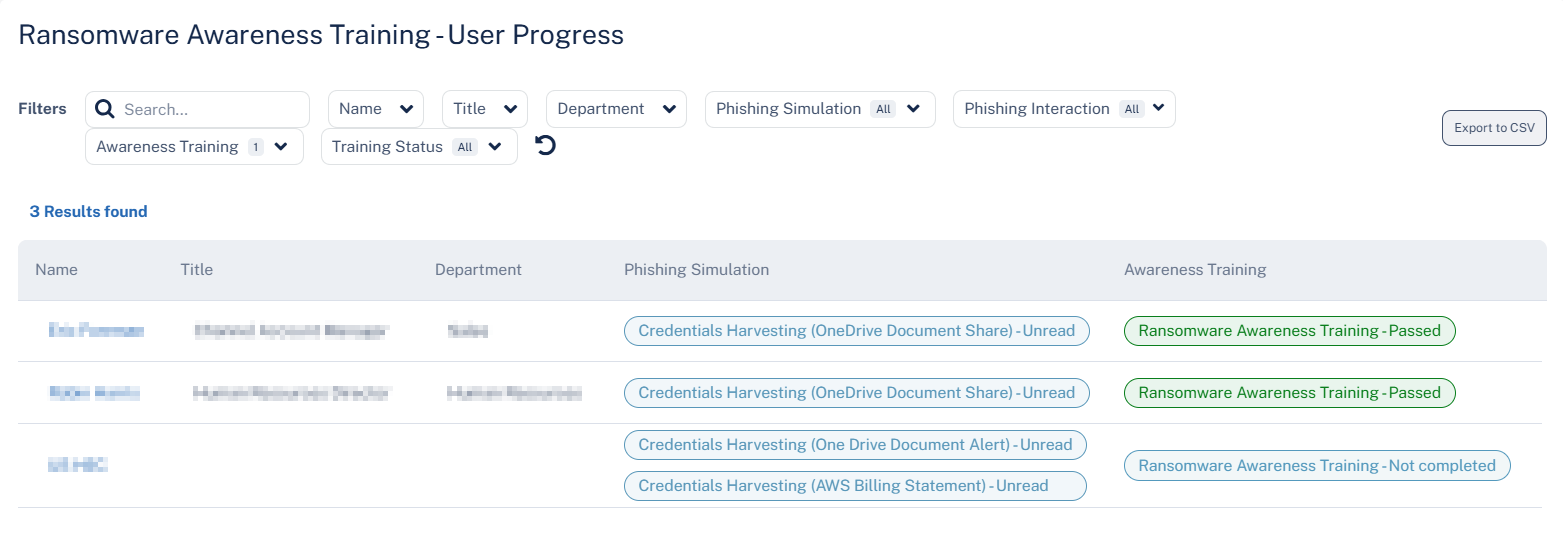Screen dimensions: 1563x535
Task: Click the Export to CSV button
Action: (1494, 128)
